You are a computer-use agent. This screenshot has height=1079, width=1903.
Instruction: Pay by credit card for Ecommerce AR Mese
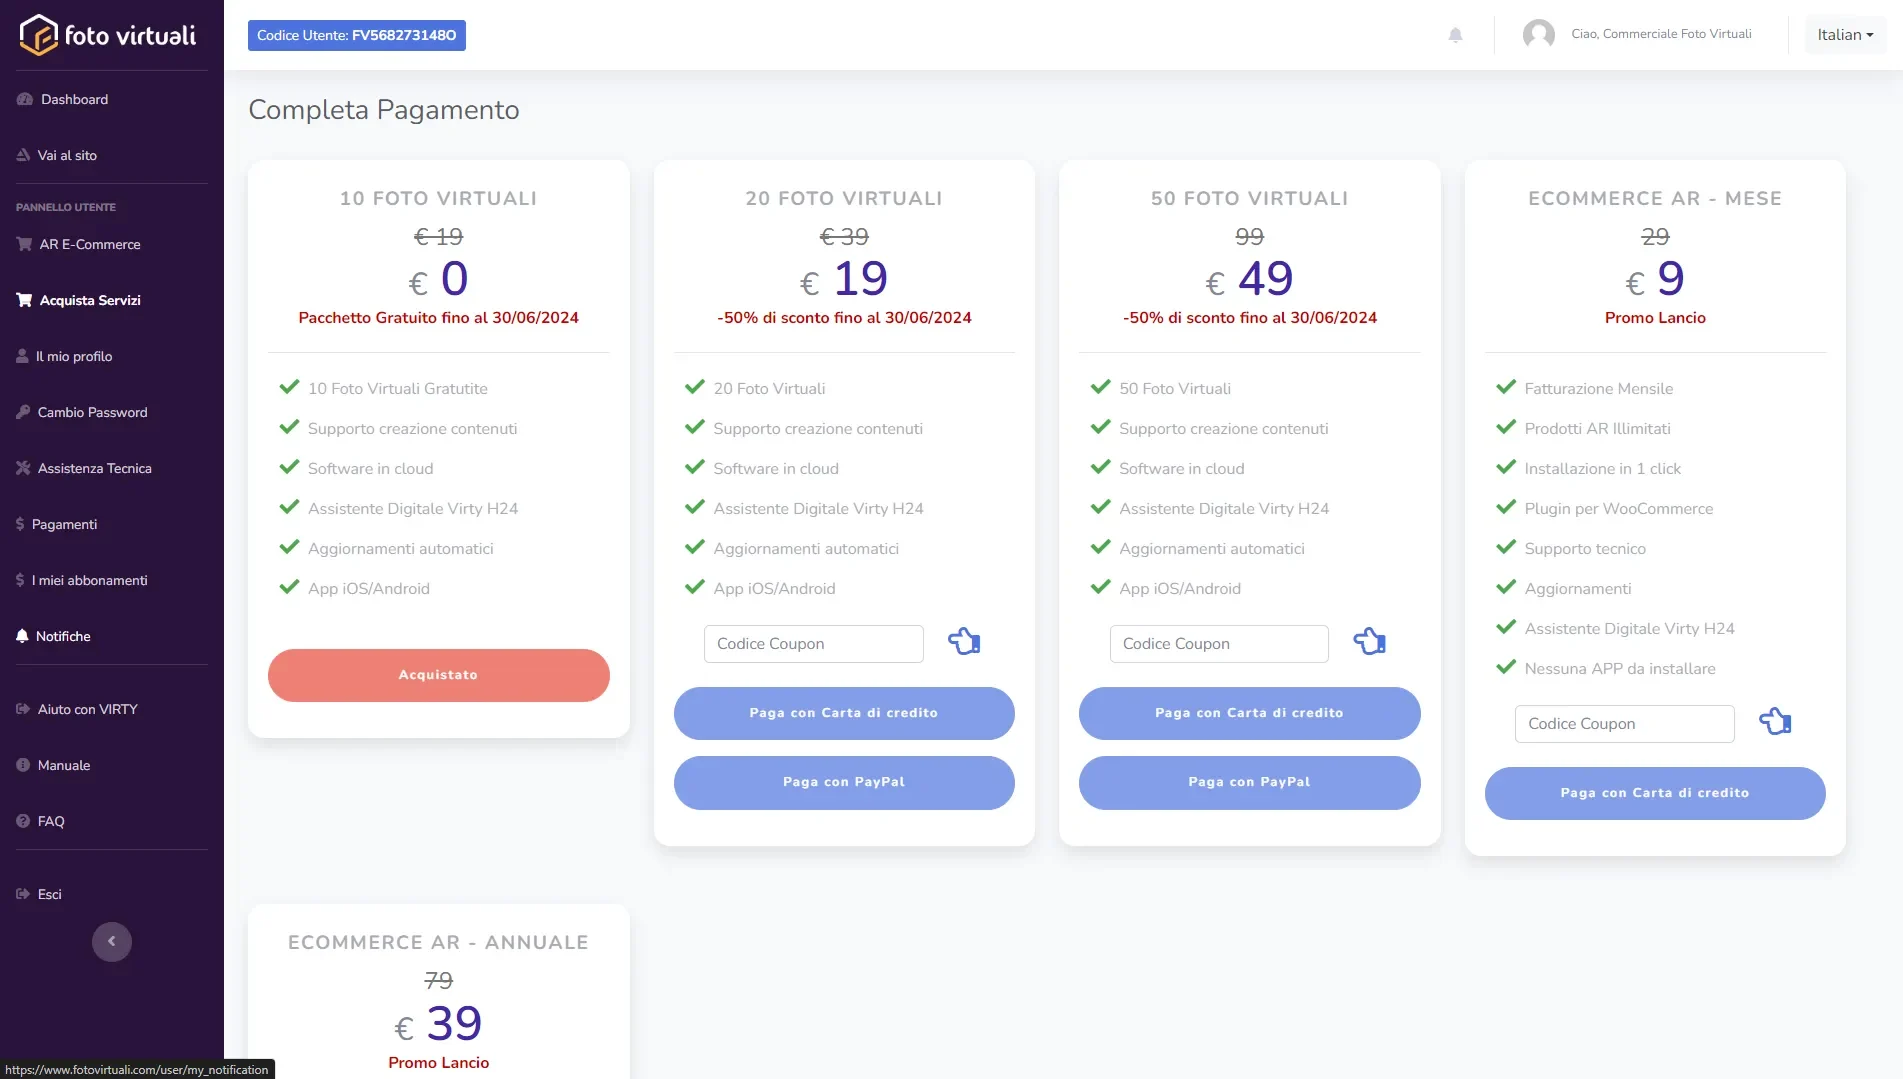(1655, 793)
